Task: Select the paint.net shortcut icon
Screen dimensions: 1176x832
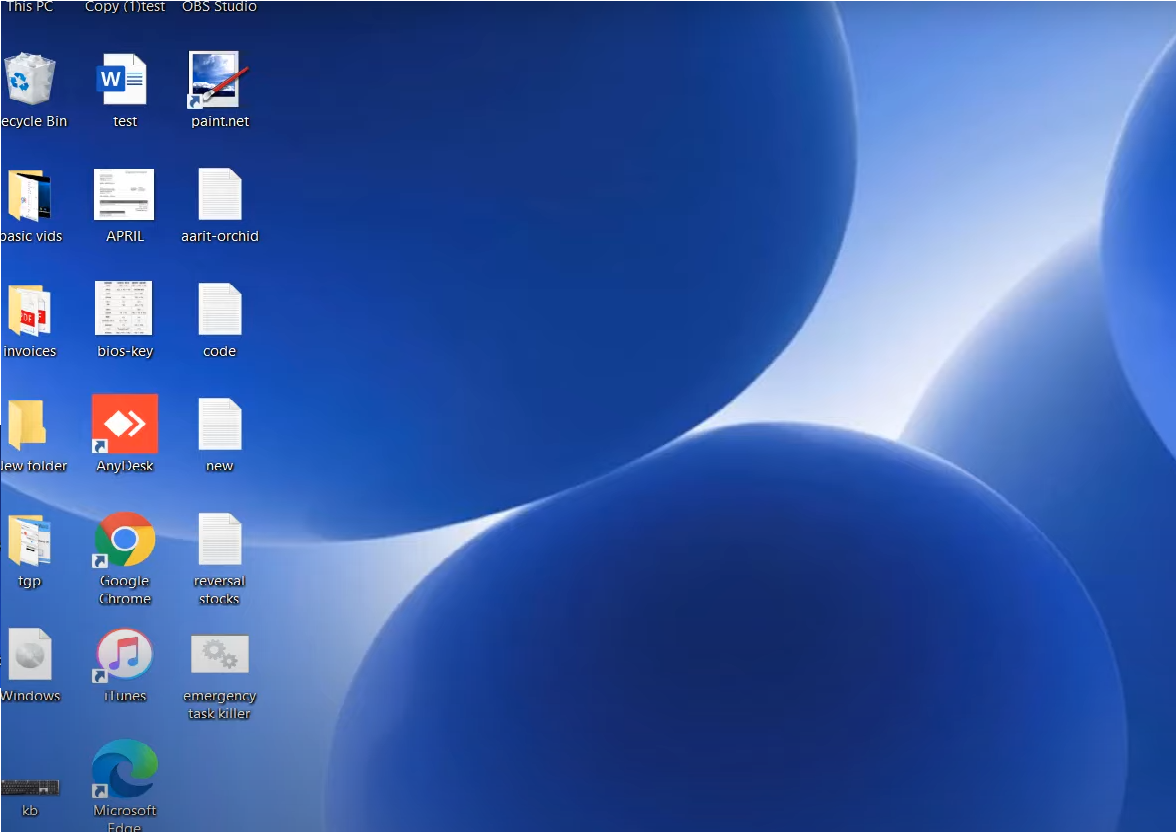Action: coord(218,80)
